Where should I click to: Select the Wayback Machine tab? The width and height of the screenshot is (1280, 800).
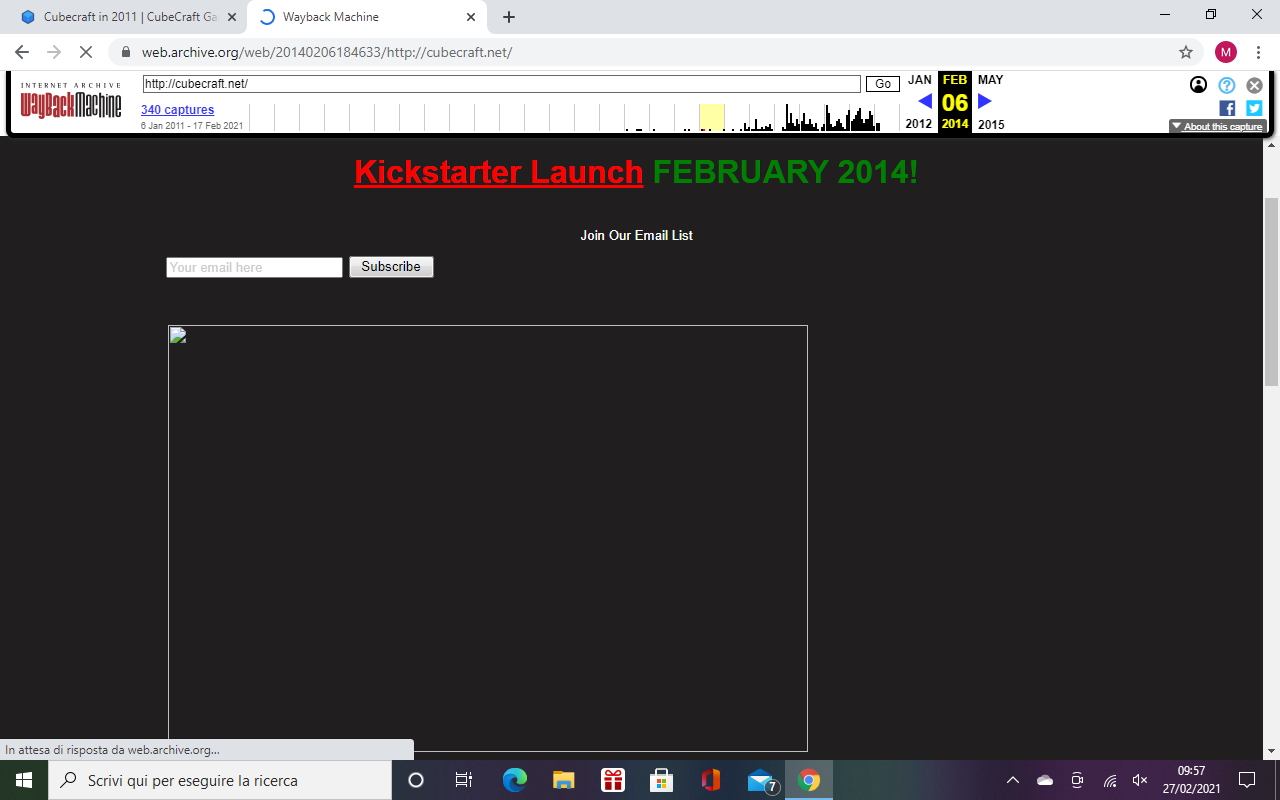tap(366, 17)
